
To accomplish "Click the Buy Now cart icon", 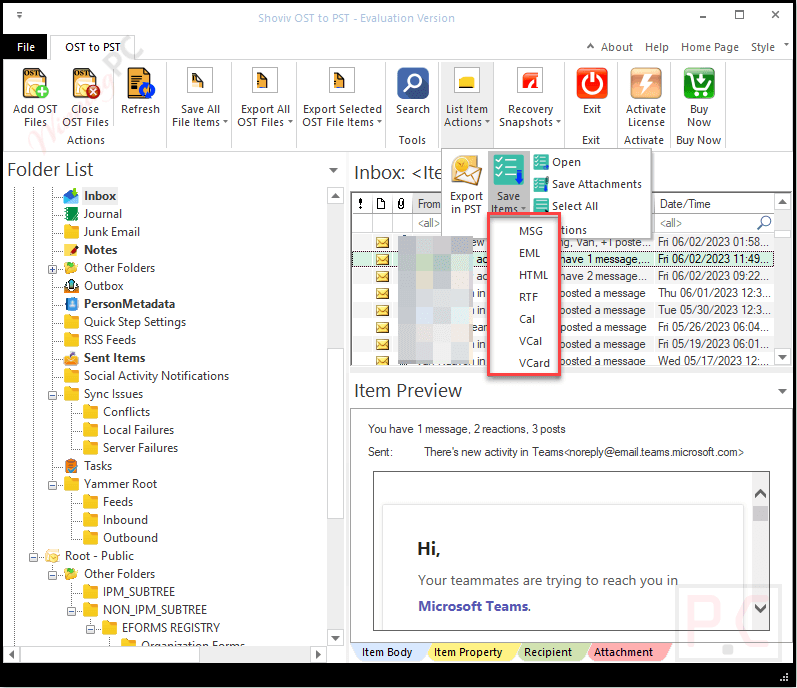I will point(699,83).
